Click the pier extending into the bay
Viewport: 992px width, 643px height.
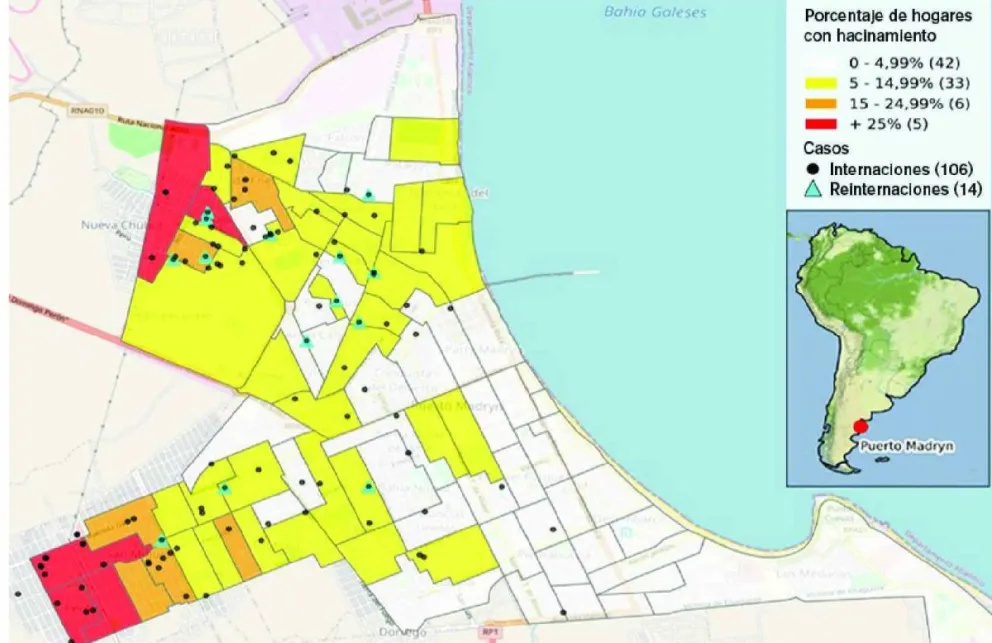[544, 277]
